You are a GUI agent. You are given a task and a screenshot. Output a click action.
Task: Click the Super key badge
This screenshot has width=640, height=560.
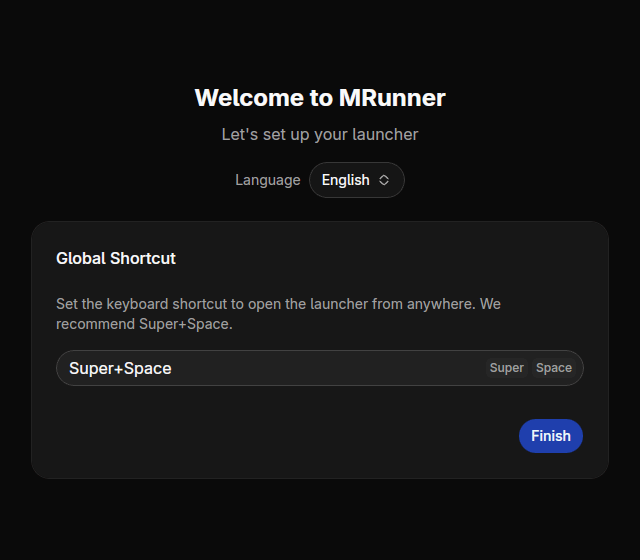click(x=507, y=368)
